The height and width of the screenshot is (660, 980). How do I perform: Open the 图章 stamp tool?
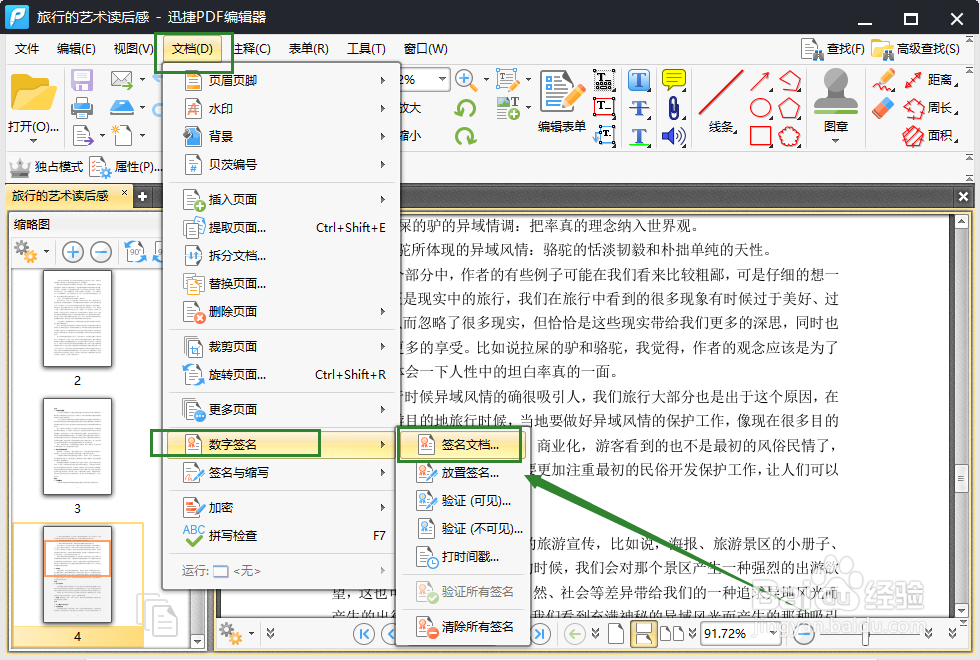coord(836,103)
